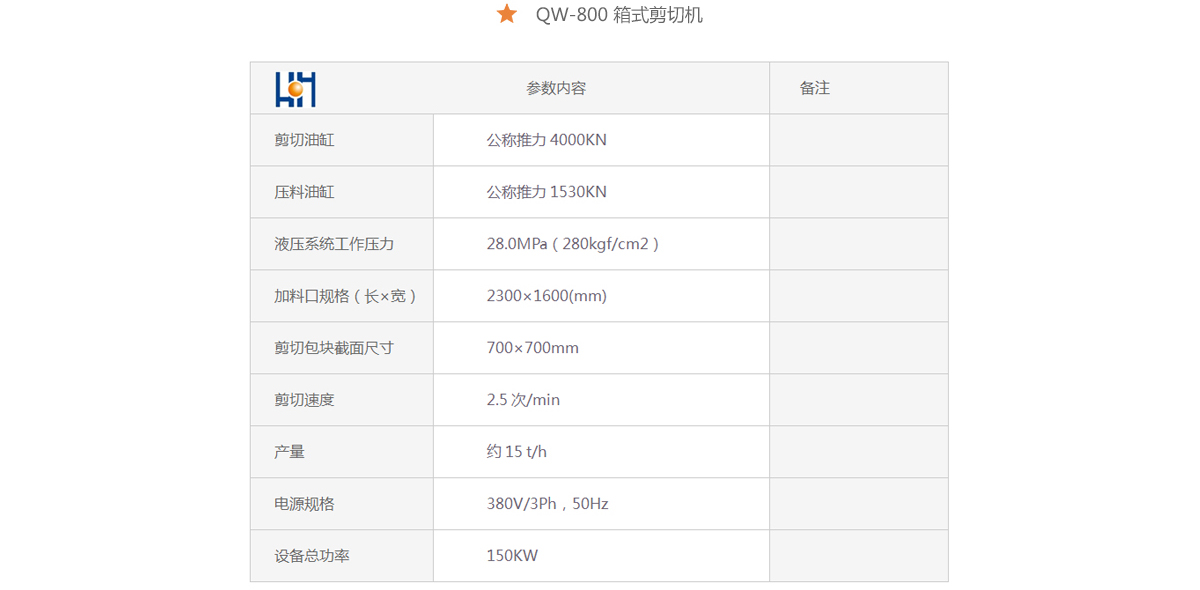This screenshot has width=1200, height=590.
Task: Select the 电源规格 row label
Action: (x=304, y=504)
